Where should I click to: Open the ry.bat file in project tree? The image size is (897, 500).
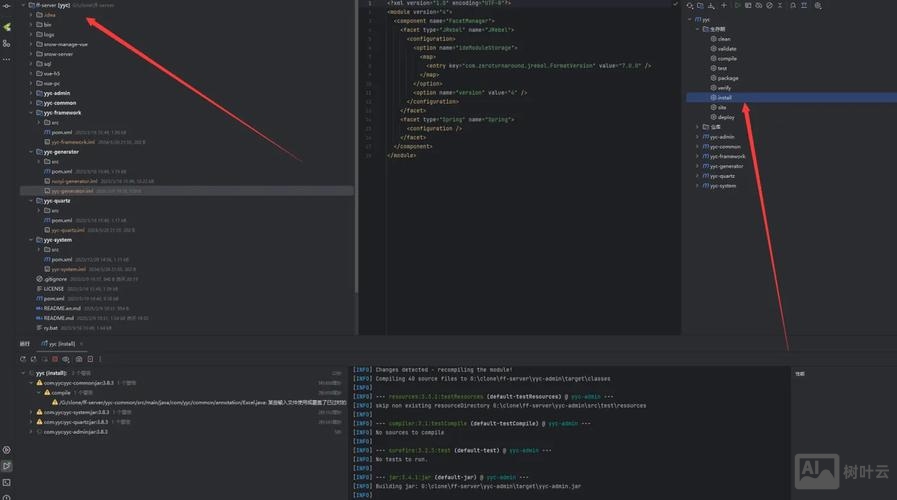(x=50, y=328)
